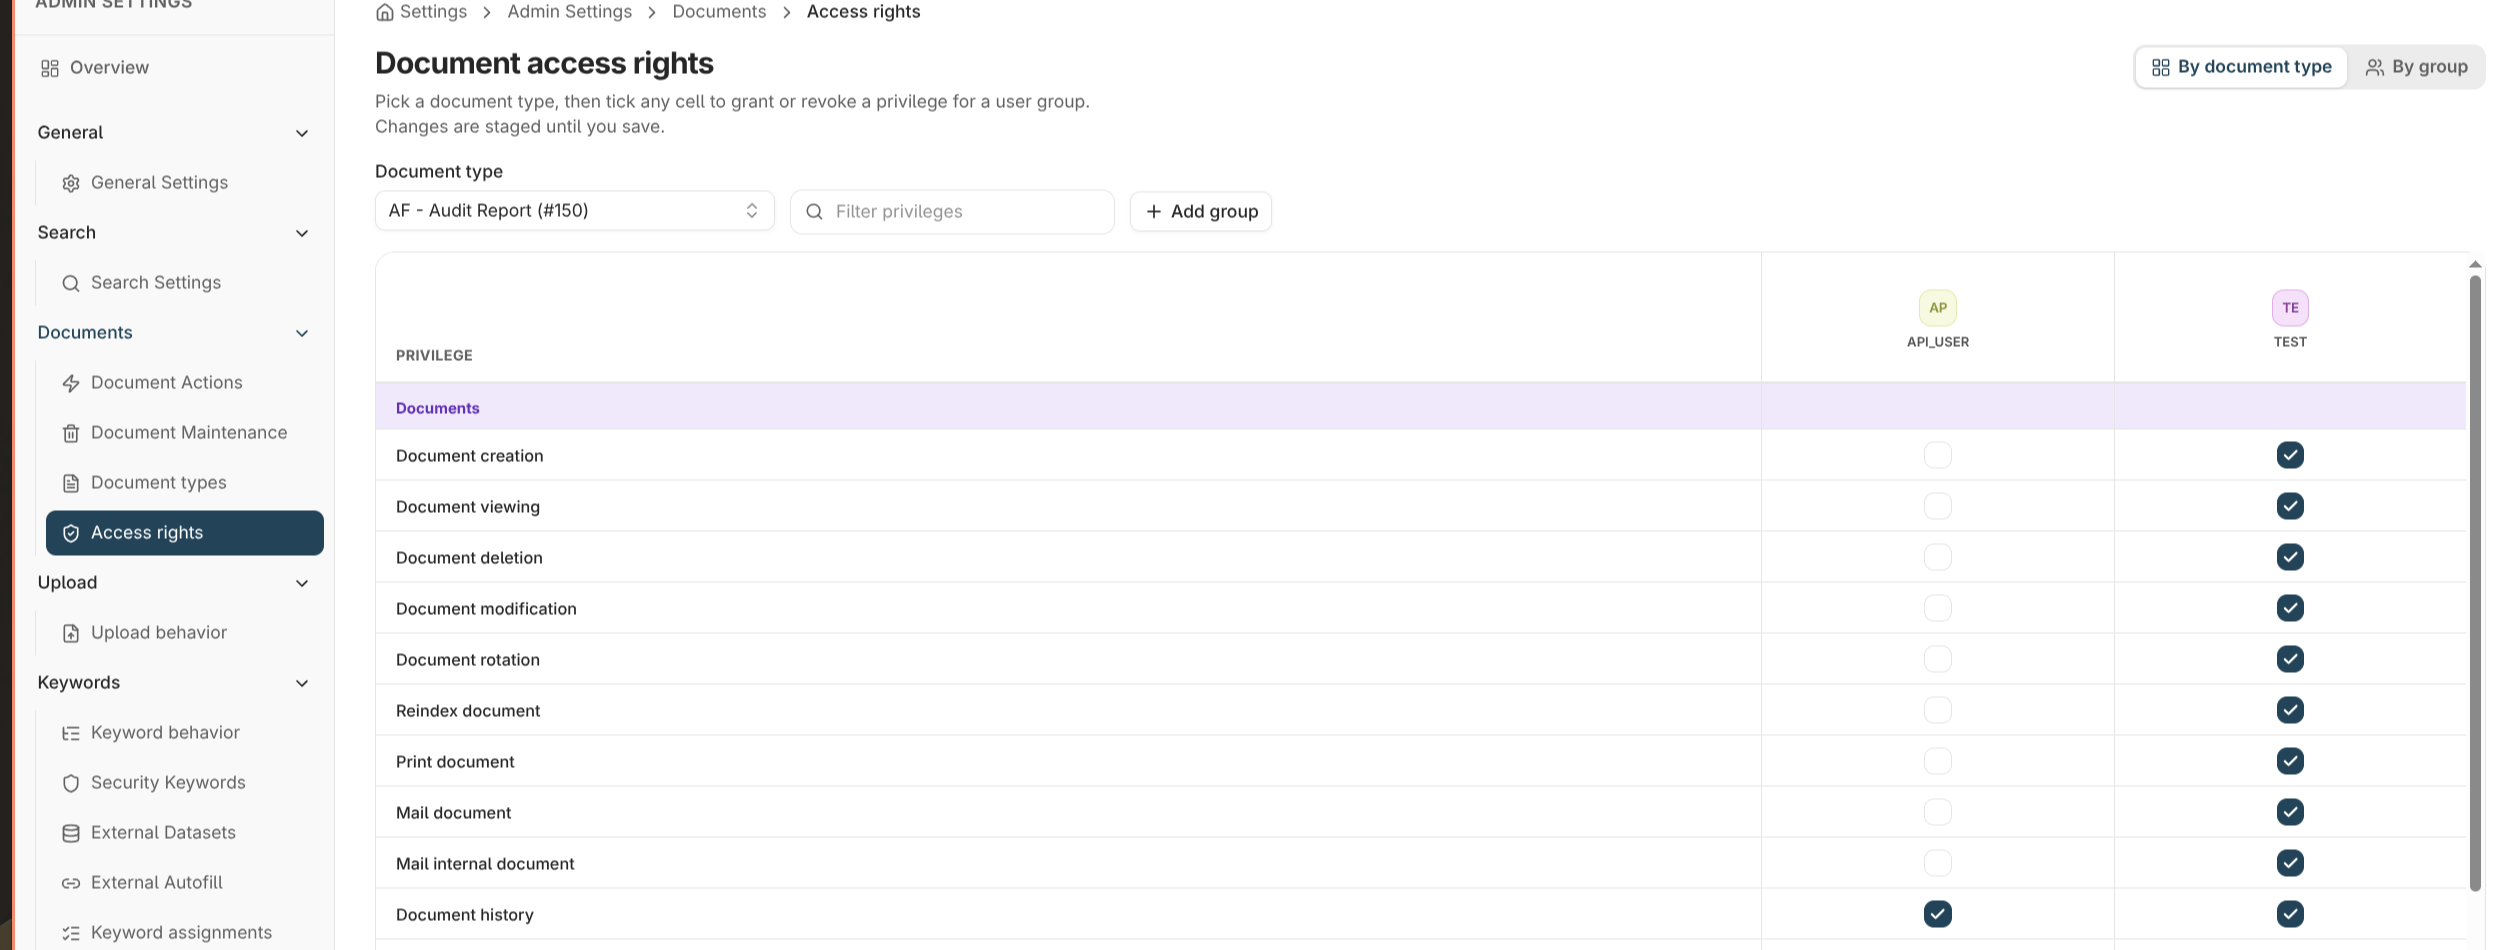Click the magnifier icon in Filter privileges
2493x950 pixels.
tap(814, 212)
